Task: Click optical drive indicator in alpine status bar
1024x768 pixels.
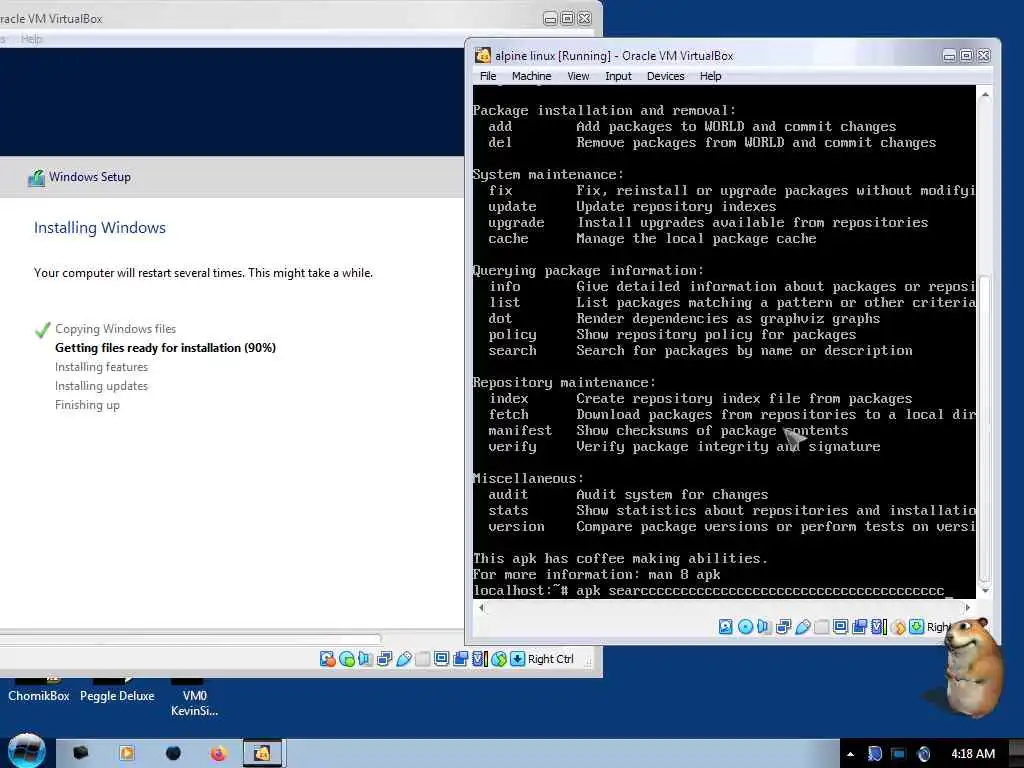Action: (744, 627)
